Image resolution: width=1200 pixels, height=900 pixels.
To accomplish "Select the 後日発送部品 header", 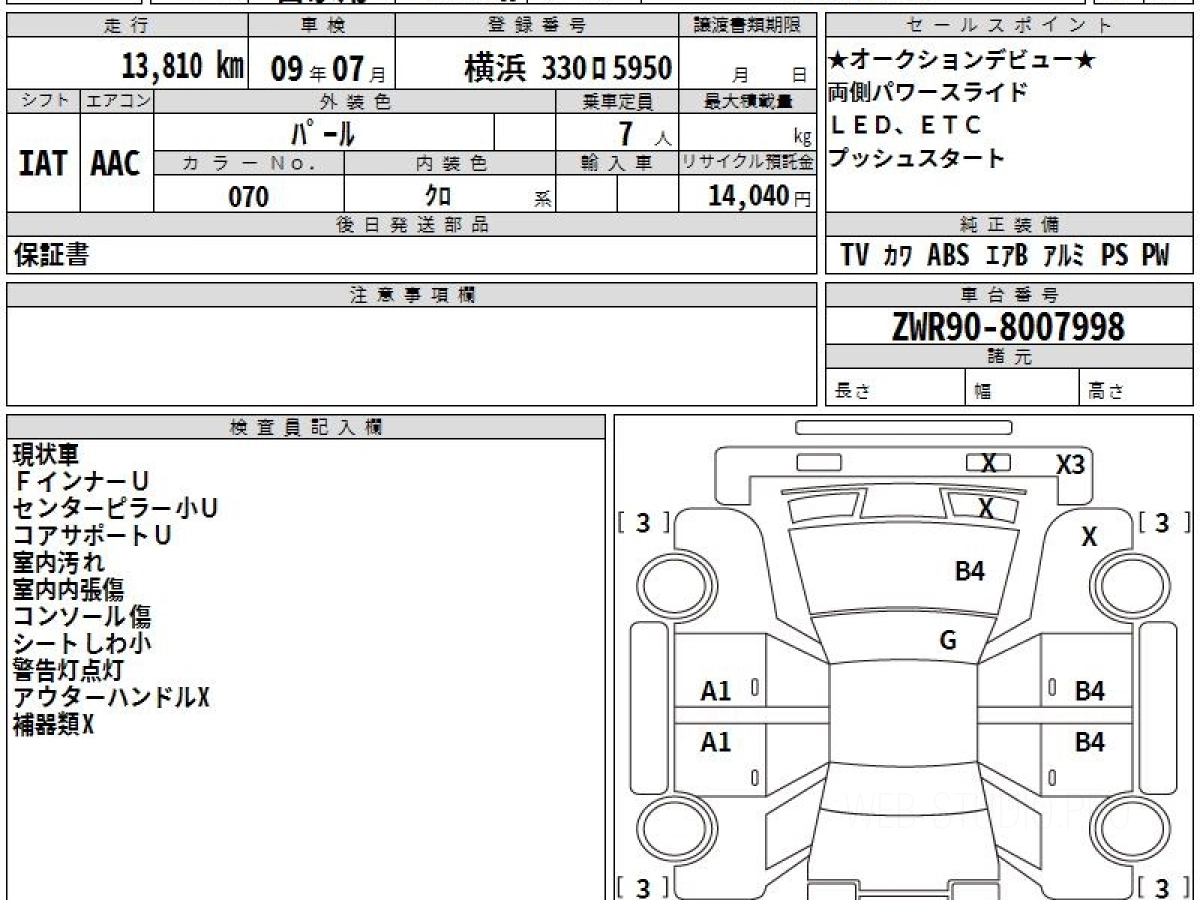I will tap(412, 226).
